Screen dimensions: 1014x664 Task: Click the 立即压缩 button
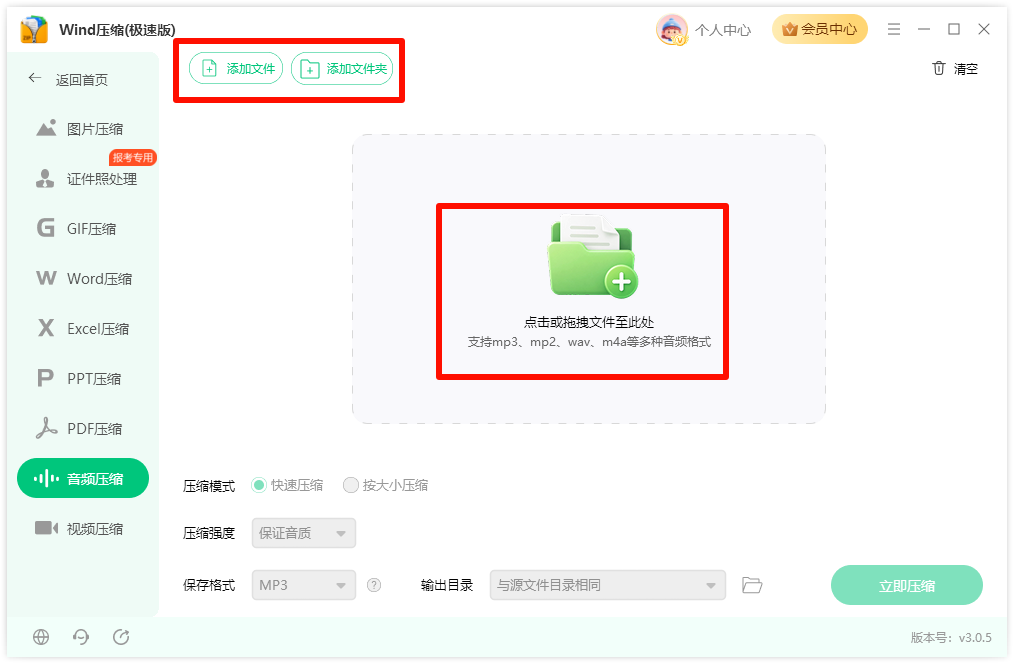907,585
